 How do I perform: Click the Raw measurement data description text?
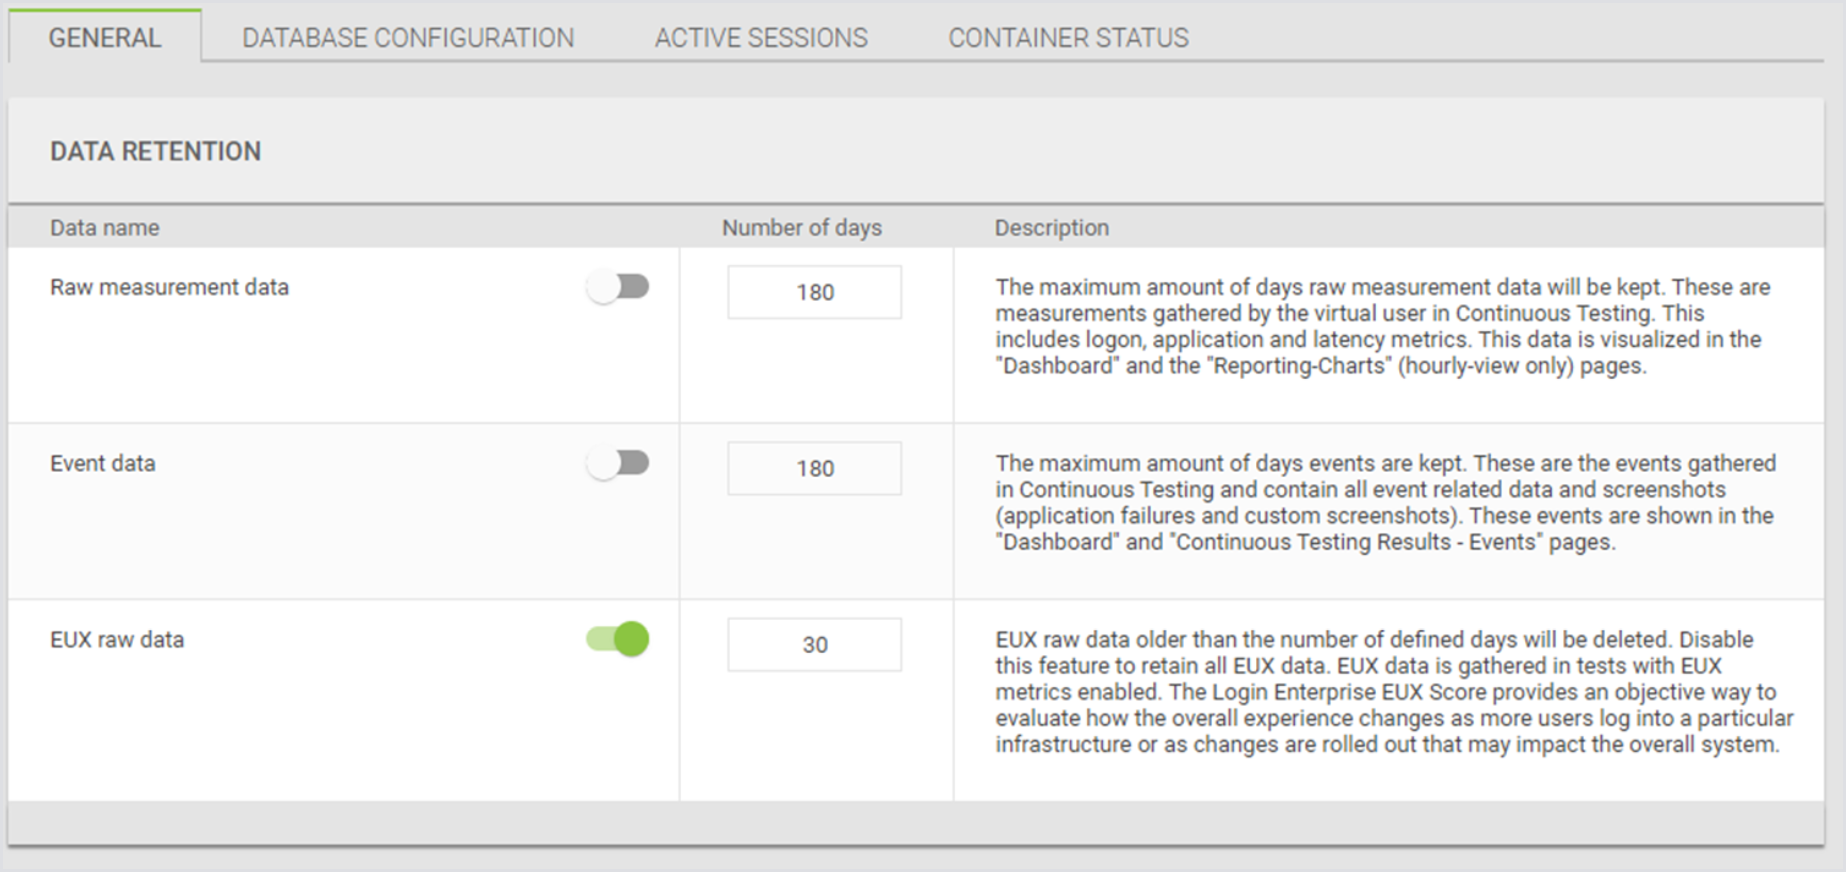coord(1382,326)
